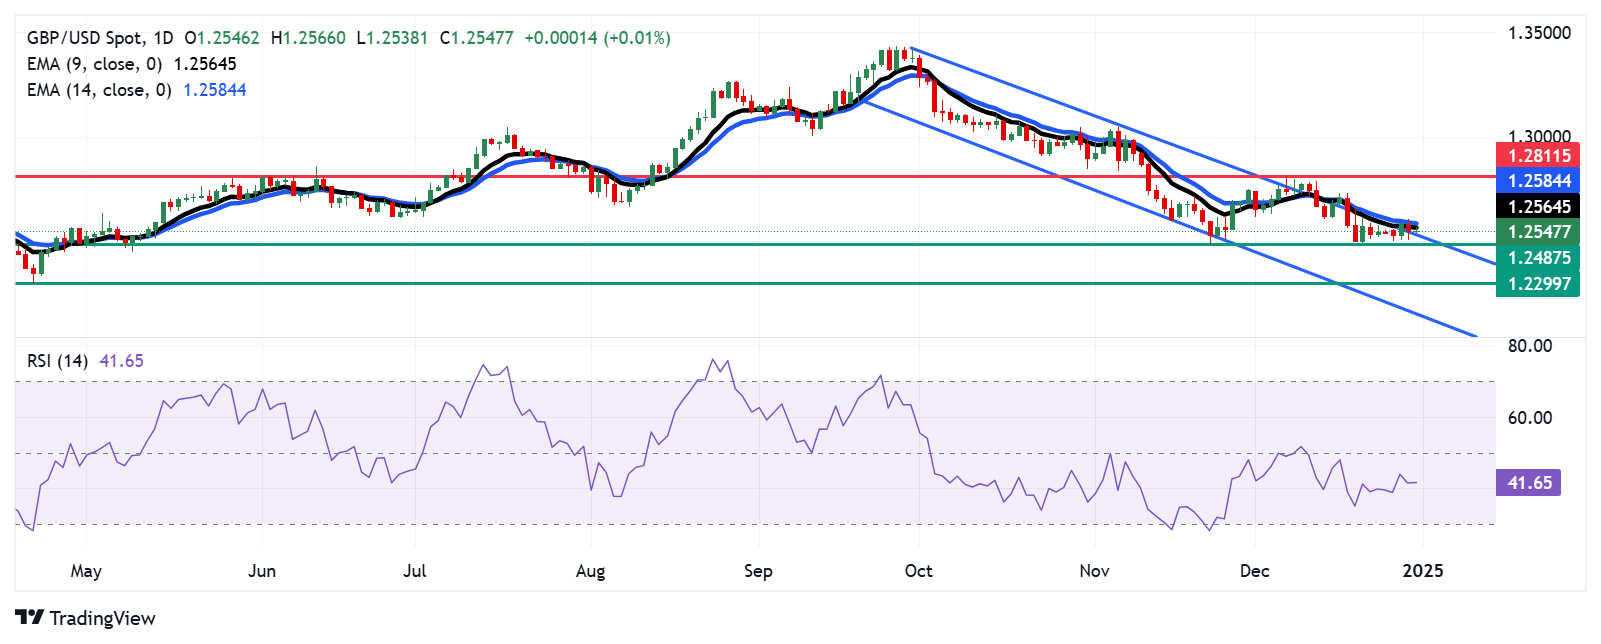Select the blue 1.25844 EMA price tag
1601x644 pixels.
coord(1538,181)
